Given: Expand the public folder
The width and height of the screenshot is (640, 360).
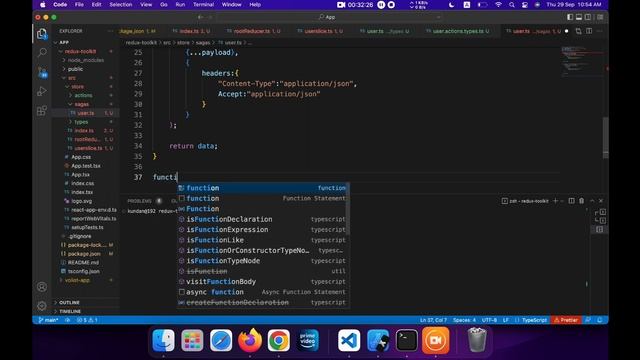Looking at the screenshot, I should tap(75, 69).
